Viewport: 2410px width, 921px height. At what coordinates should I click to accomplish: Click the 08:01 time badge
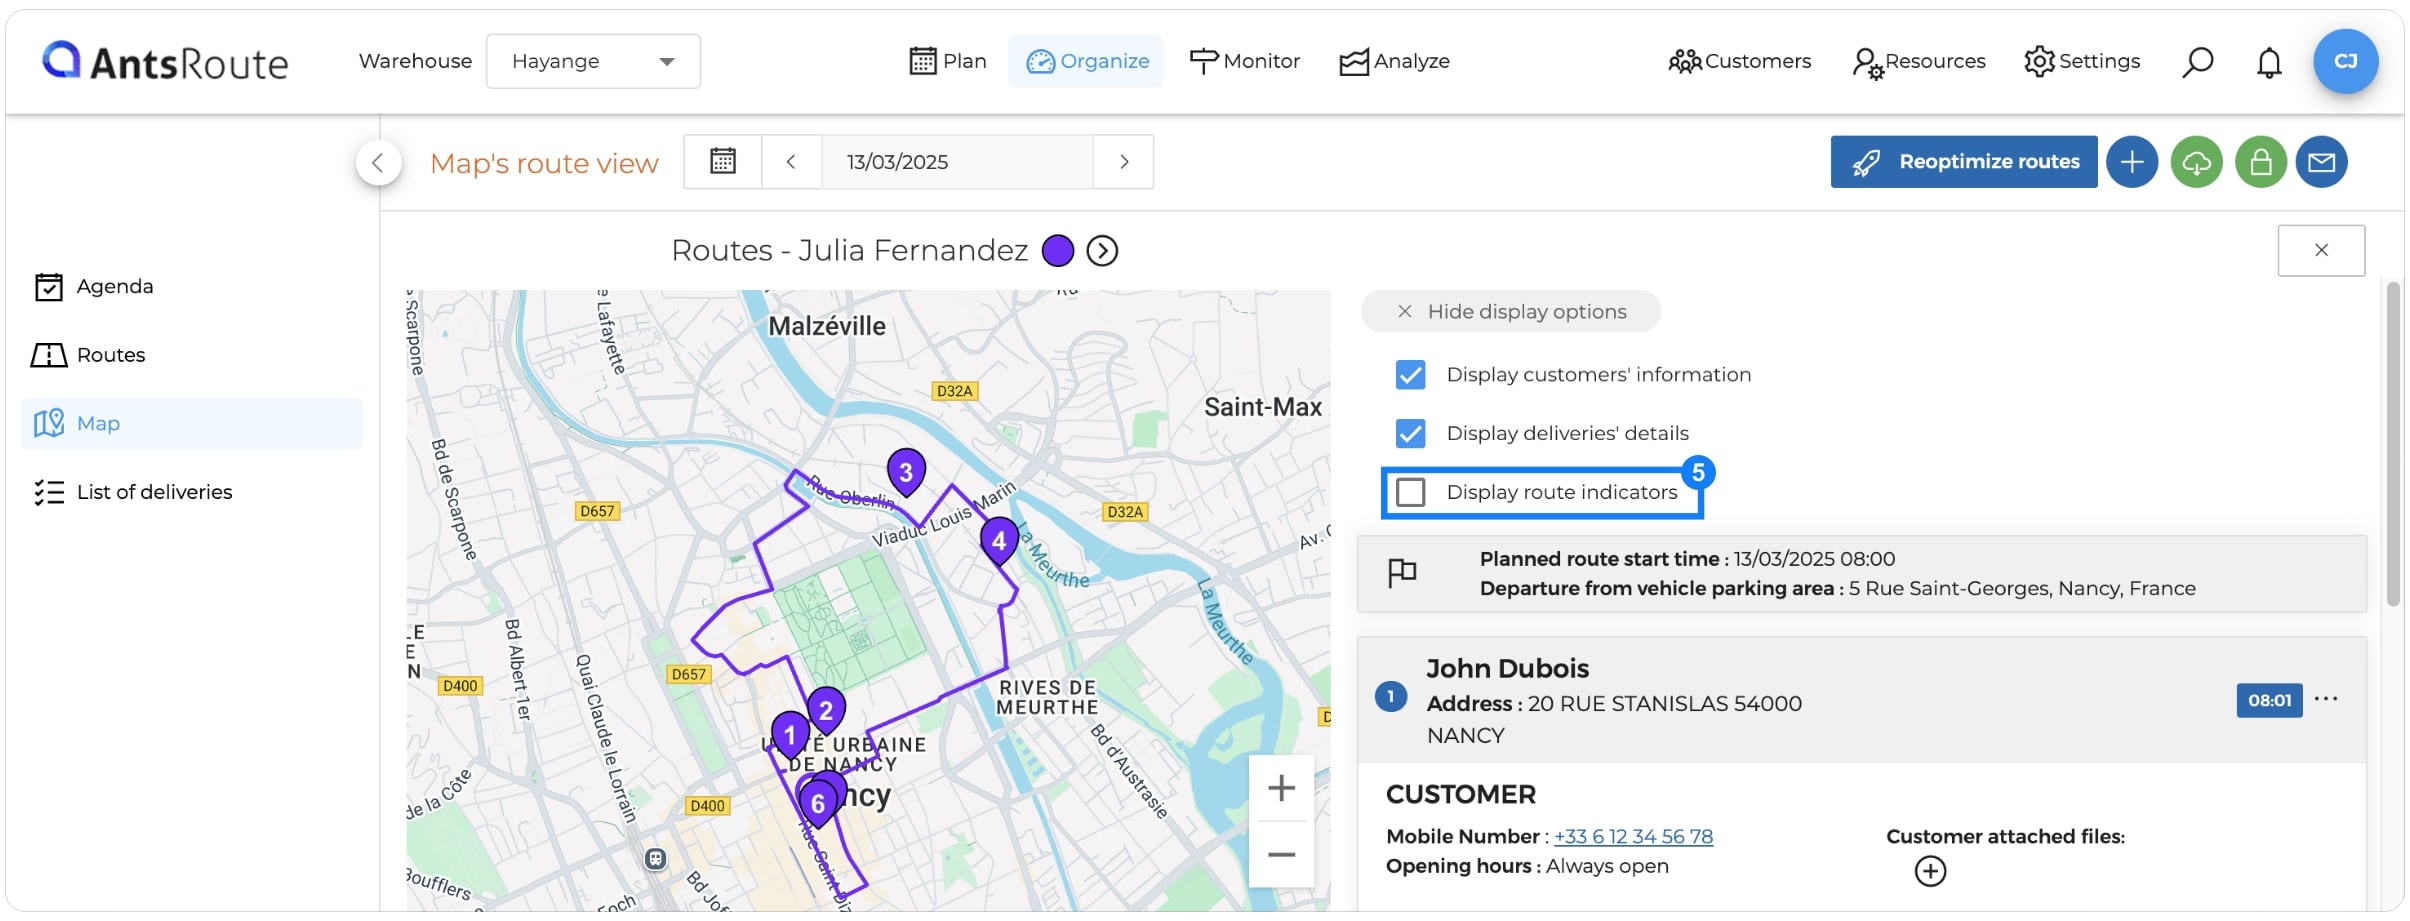pos(2269,700)
